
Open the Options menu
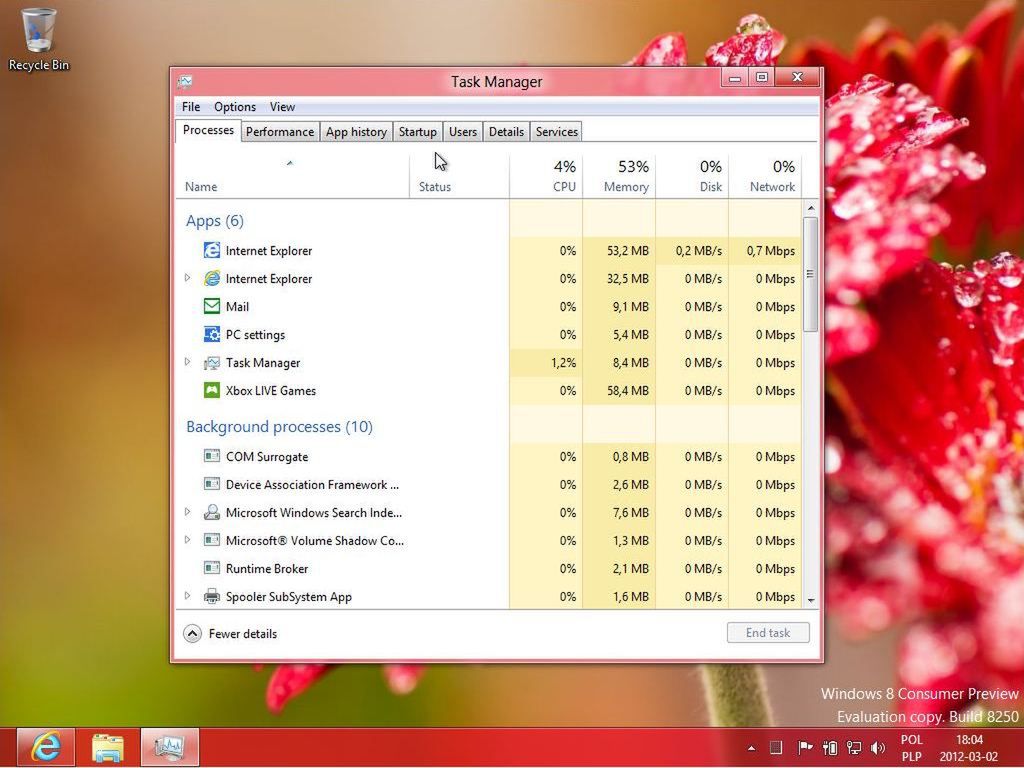[234, 106]
